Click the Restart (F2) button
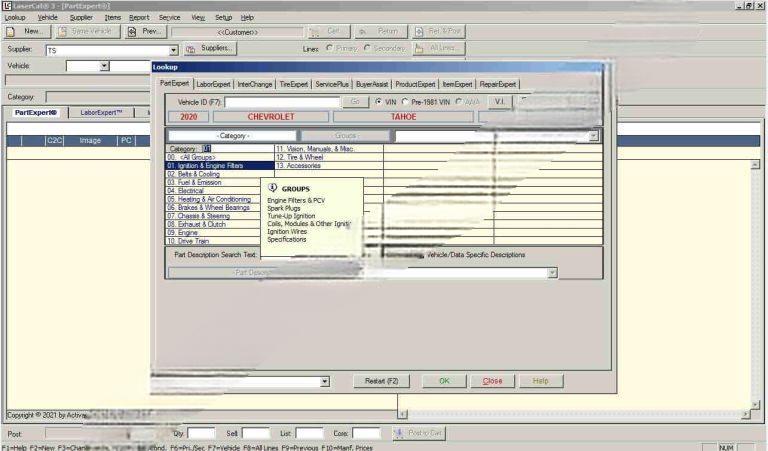The width and height of the screenshot is (768, 451). [x=382, y=381]
